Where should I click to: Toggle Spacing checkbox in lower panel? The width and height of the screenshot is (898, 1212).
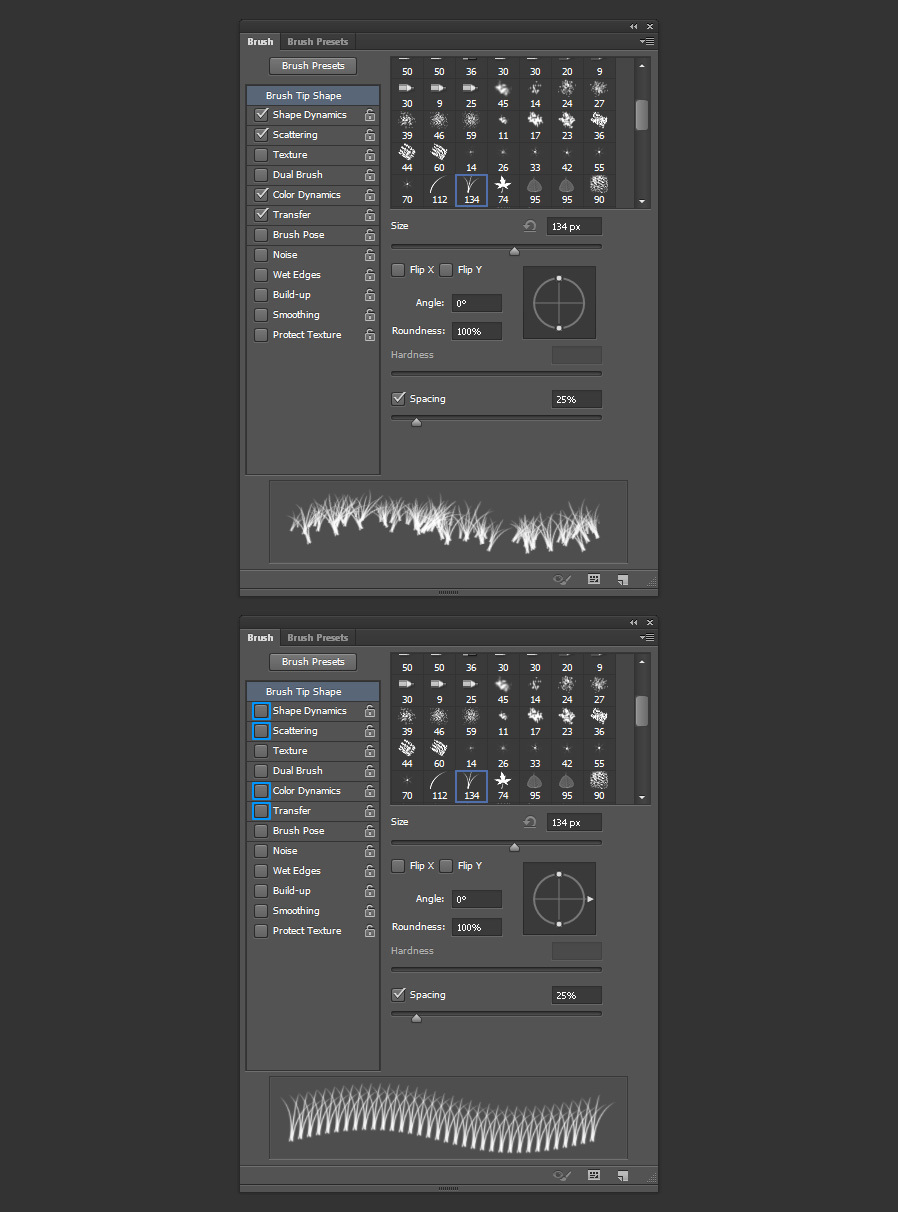[x=398, y=995]
